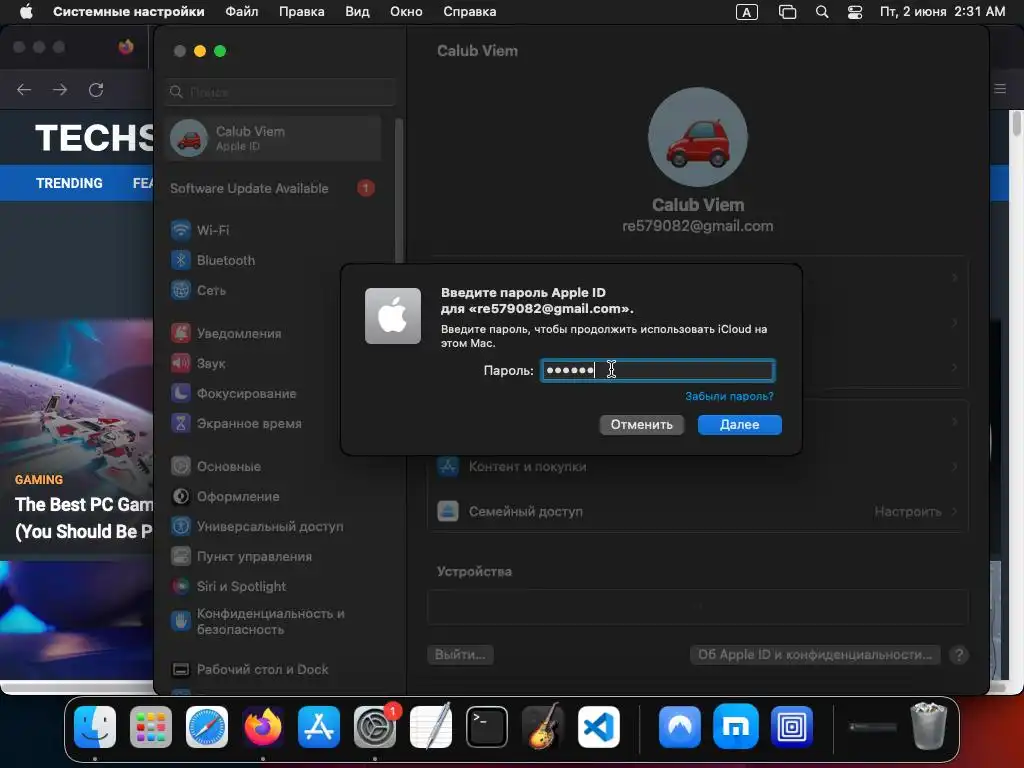Open Firefox hamburger menu
The height and width of the screenshot is (768, 1024).
tap(1000, 89)
